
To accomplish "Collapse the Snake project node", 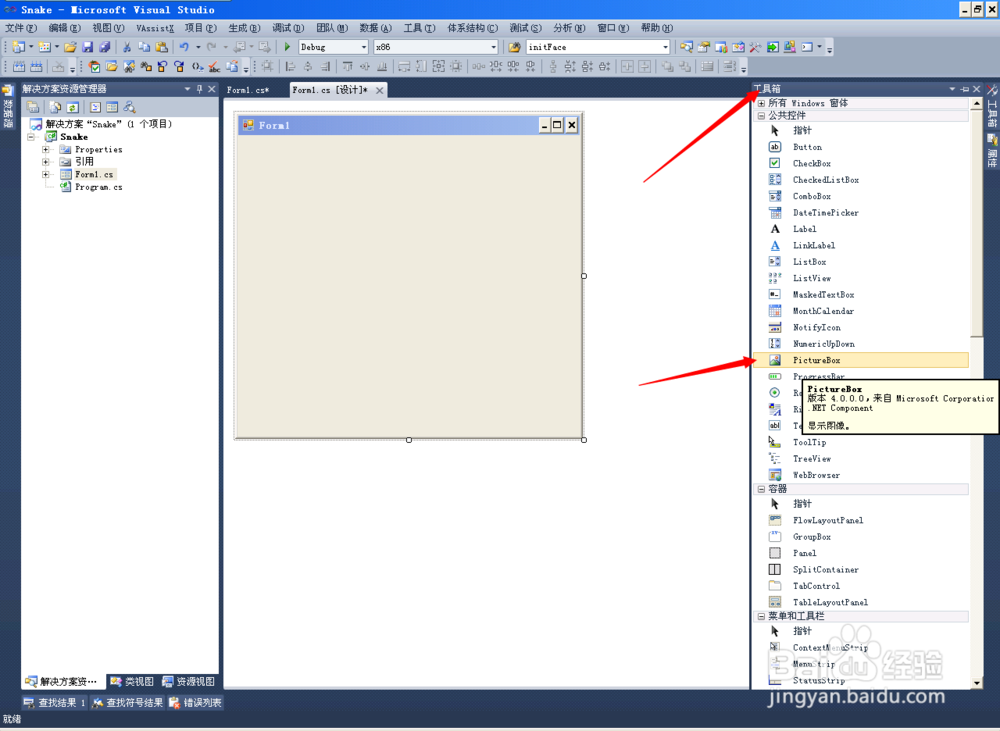I will (x=30, y=137).
